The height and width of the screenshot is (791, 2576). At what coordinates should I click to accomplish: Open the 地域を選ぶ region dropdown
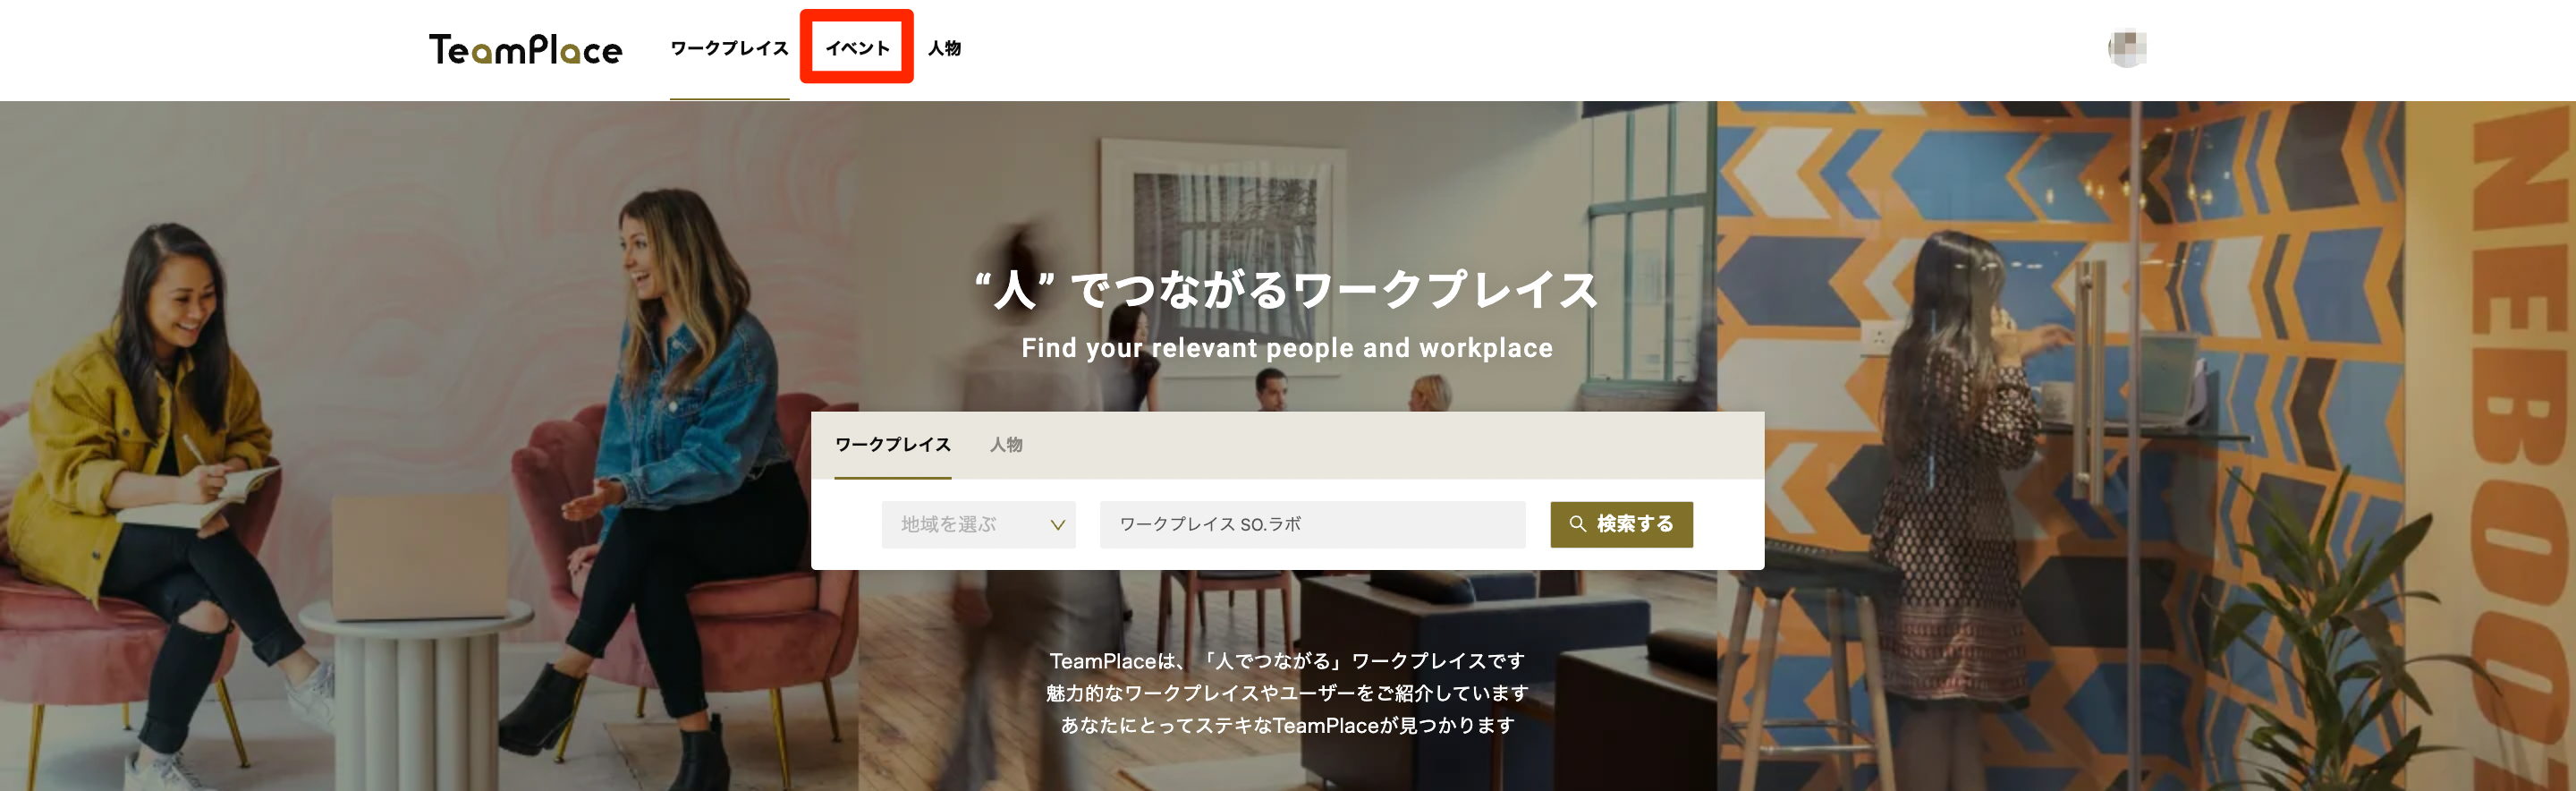pos(978,525)
